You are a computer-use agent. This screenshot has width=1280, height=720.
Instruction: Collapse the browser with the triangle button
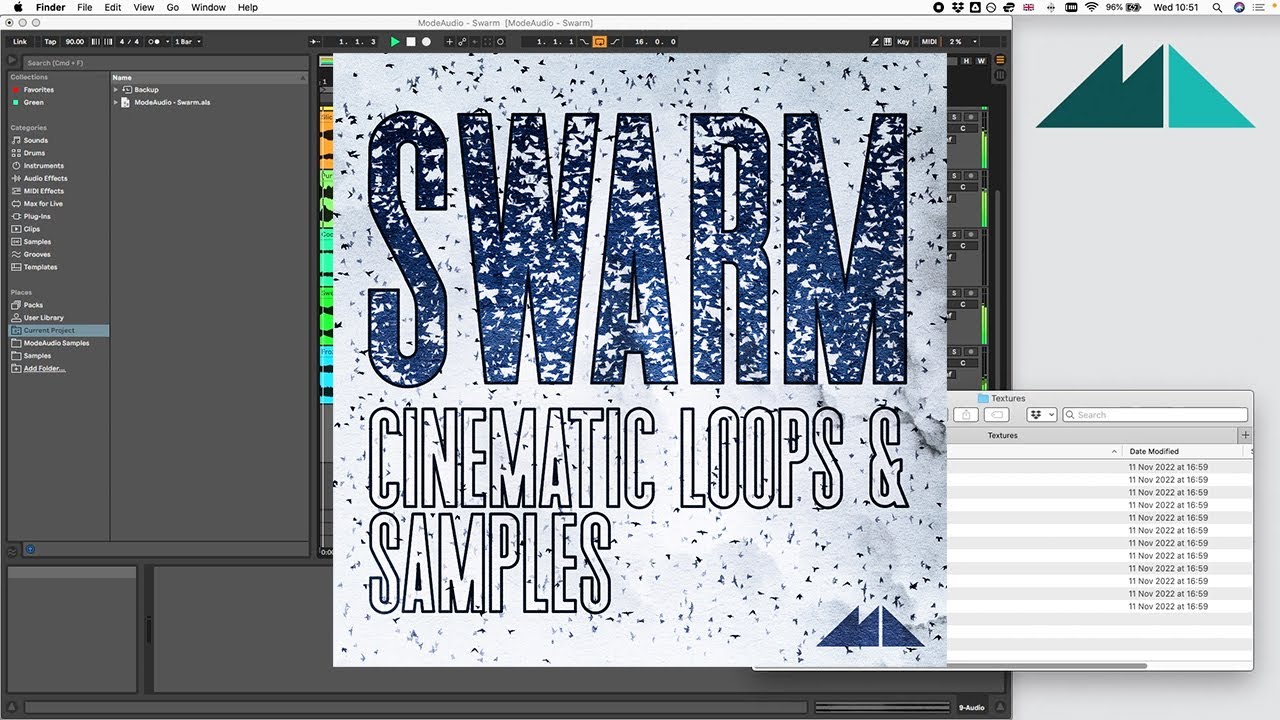[x=12, y=61]
